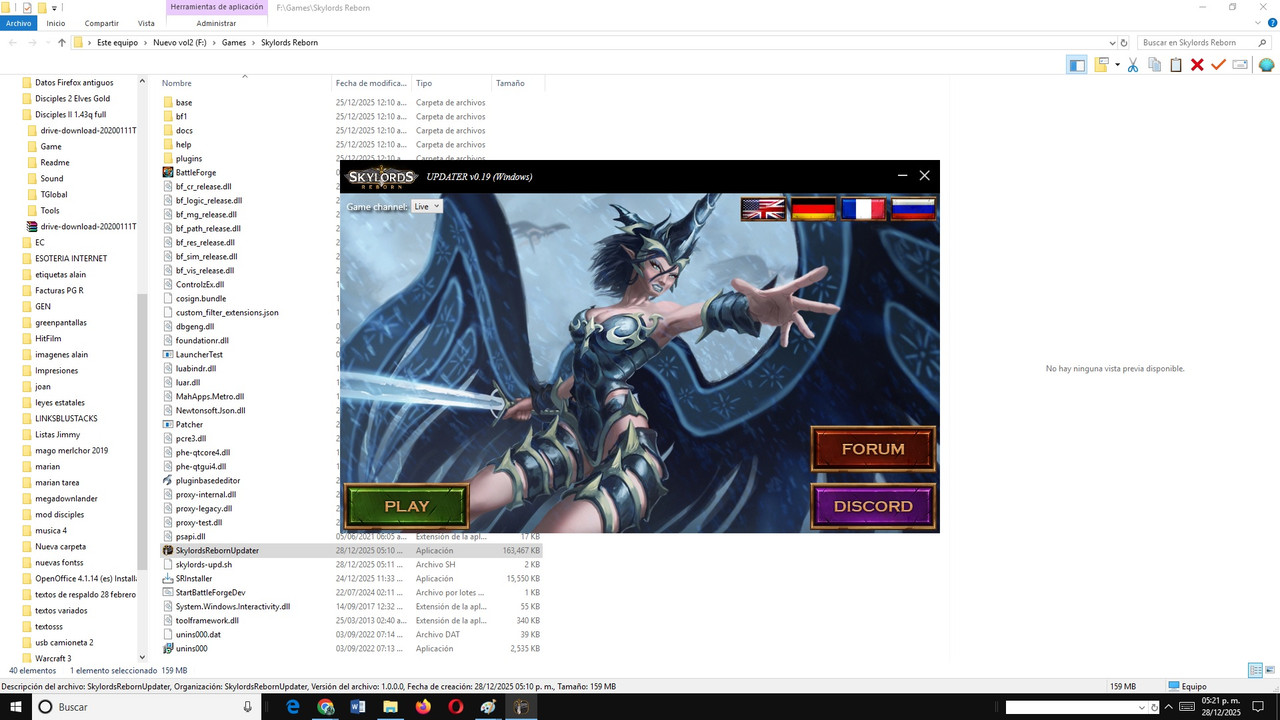Click the green PLAY button

click(406, 506)
